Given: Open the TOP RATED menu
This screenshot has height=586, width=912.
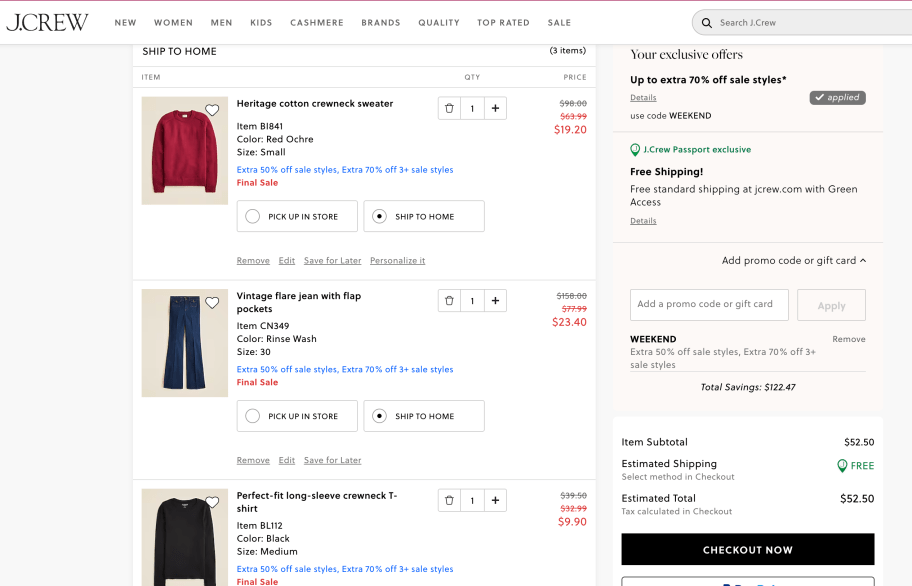Looking at the screenshot, I should coord(504,23).
